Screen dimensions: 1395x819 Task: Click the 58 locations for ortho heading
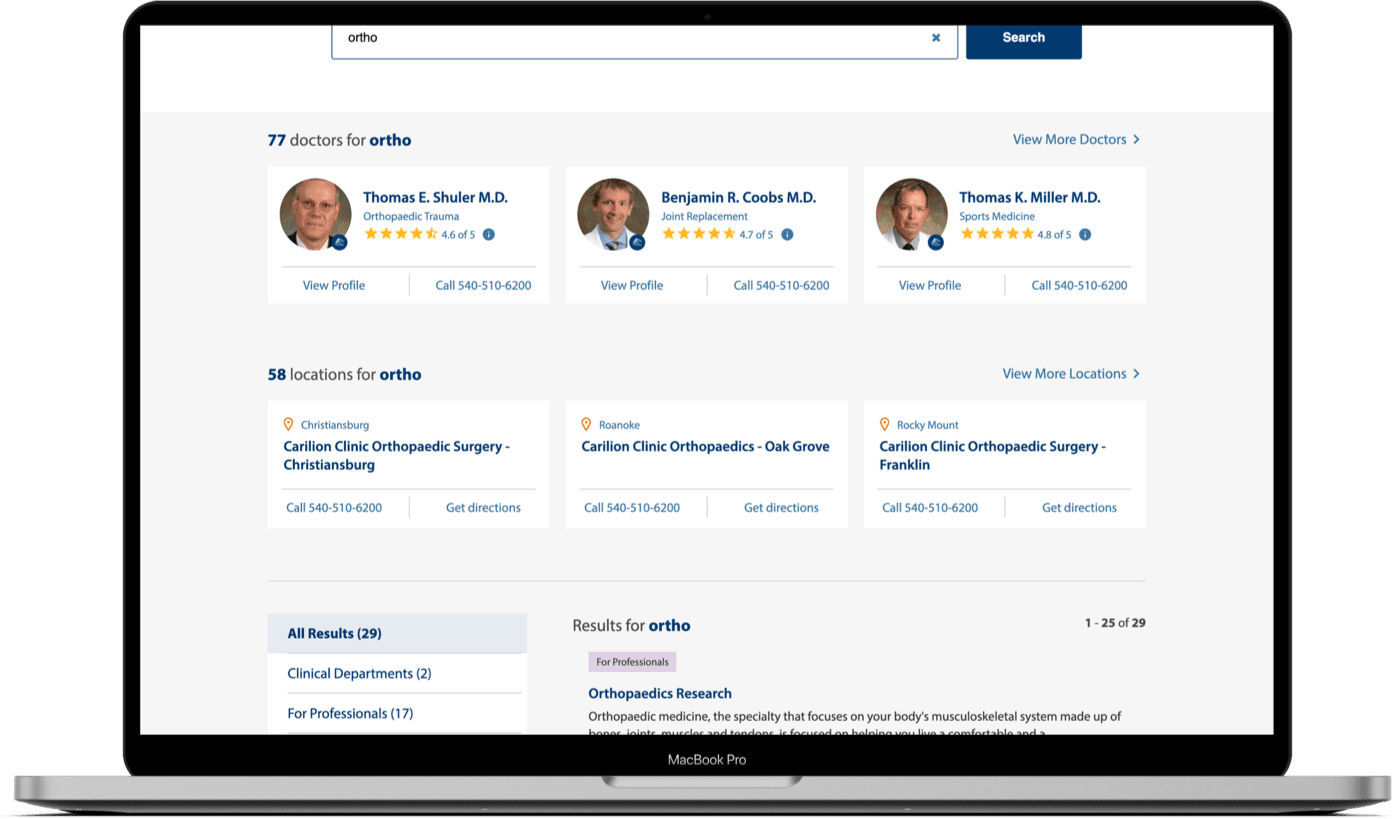click(x=344, y=375)
